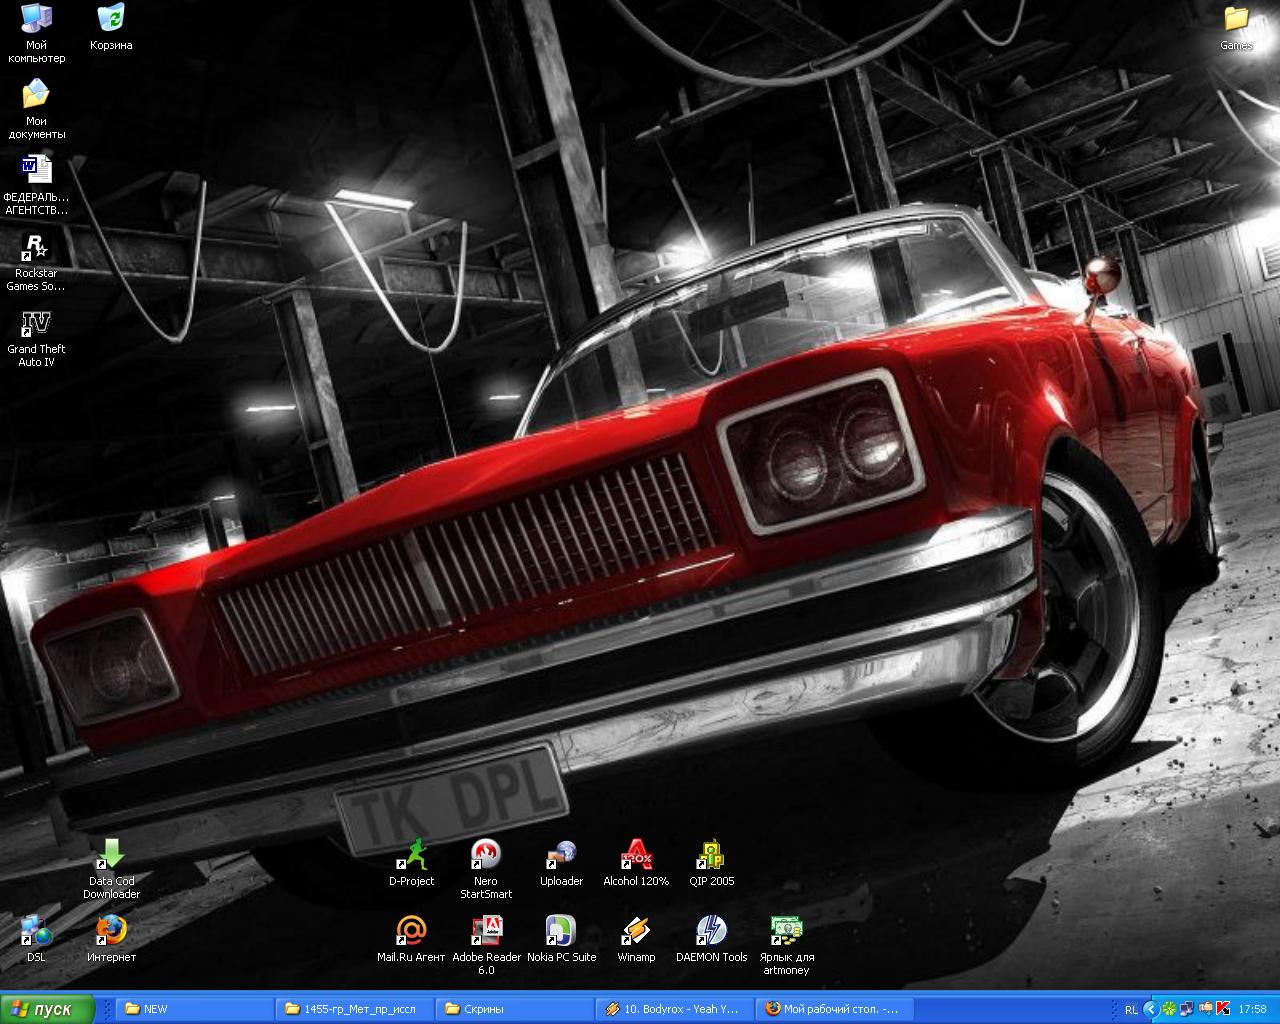The image size is (1280, 1024).
Task: Click the taskbar clock showing 17:58
Action: pyautogui.click(x=1252, y=1009)
